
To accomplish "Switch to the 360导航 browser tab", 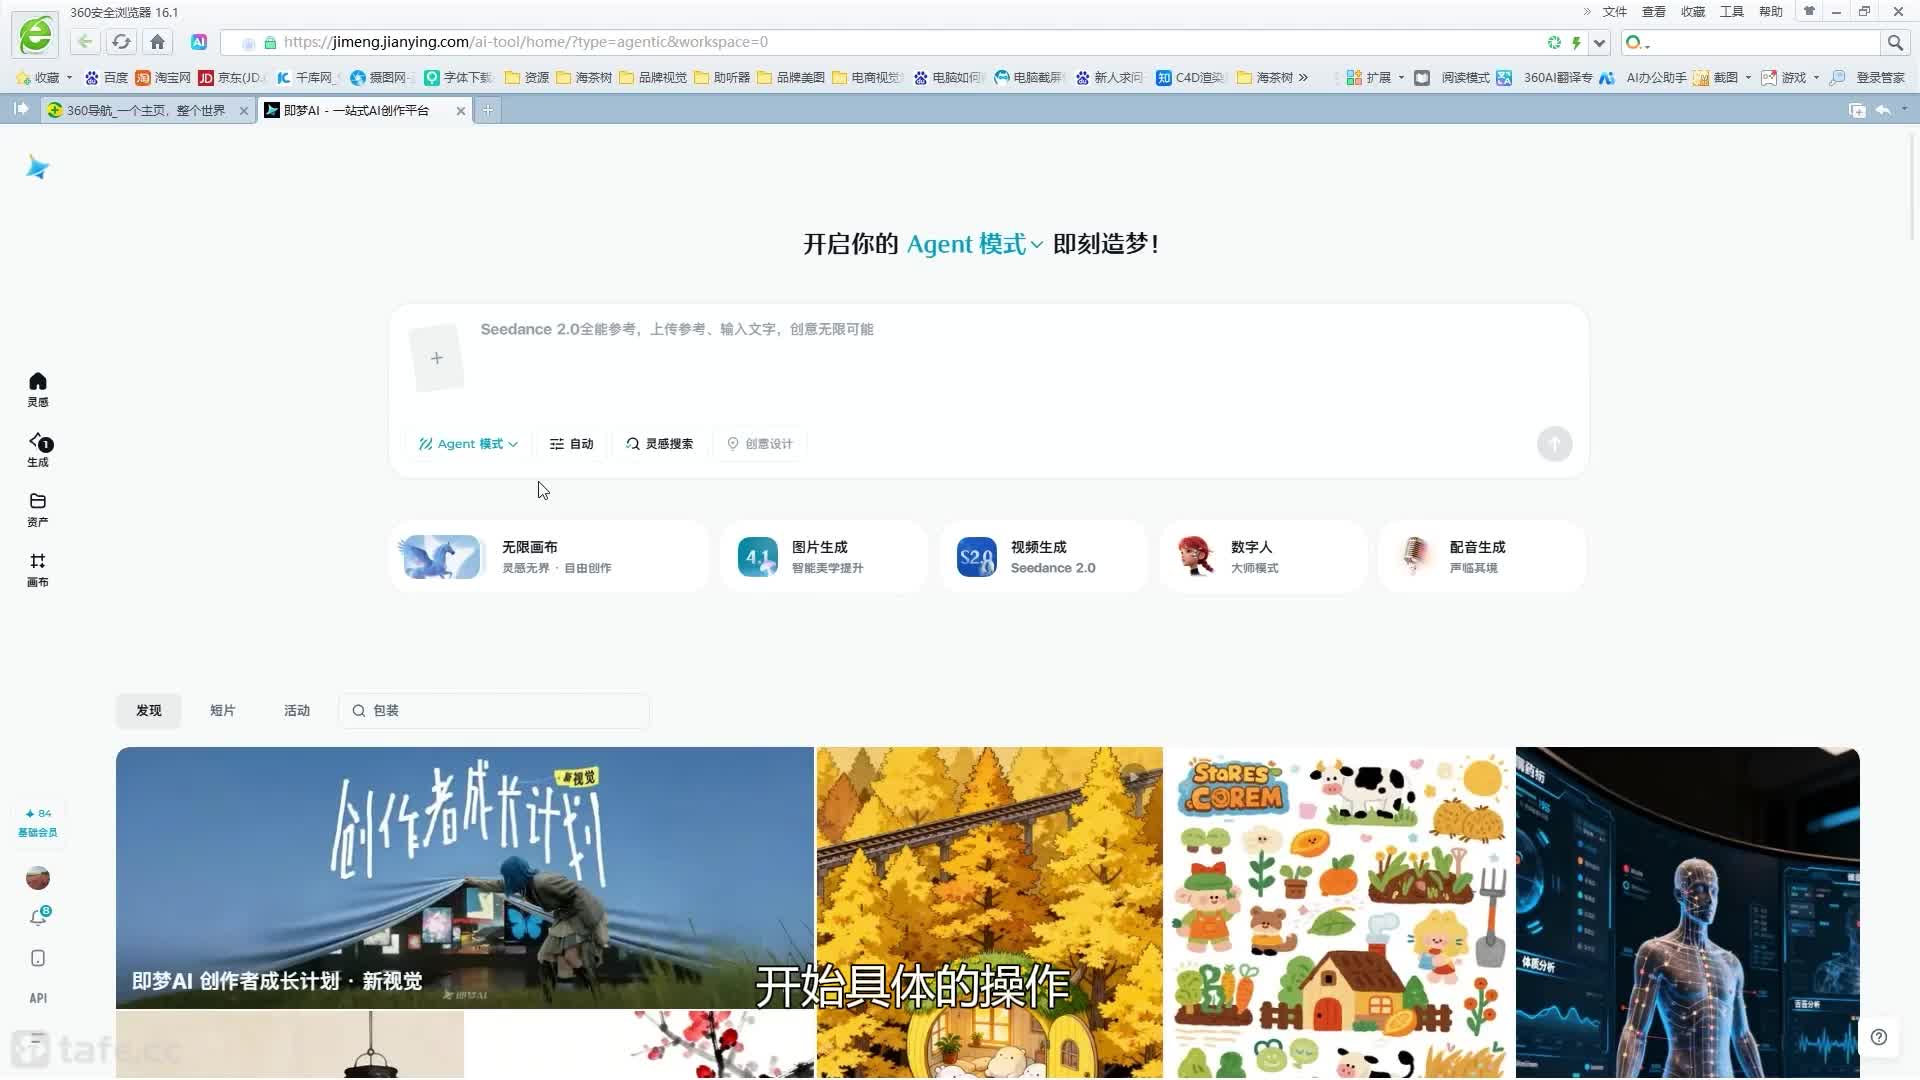I will point(147,110).
